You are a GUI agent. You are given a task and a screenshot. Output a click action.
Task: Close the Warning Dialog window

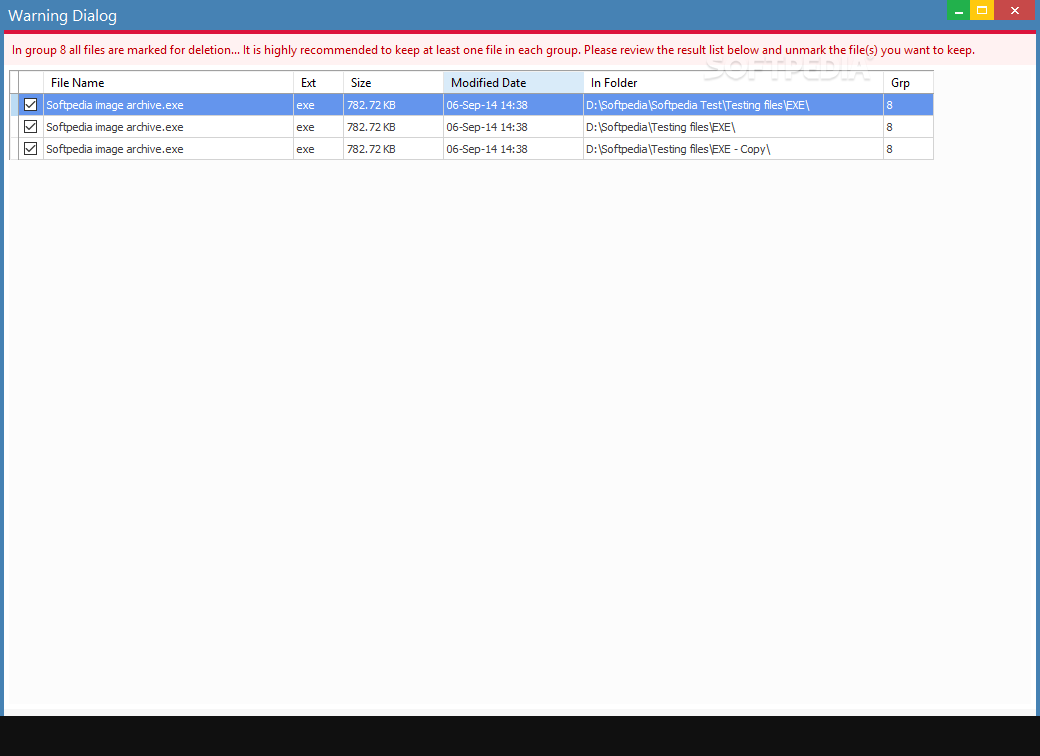1015,11
